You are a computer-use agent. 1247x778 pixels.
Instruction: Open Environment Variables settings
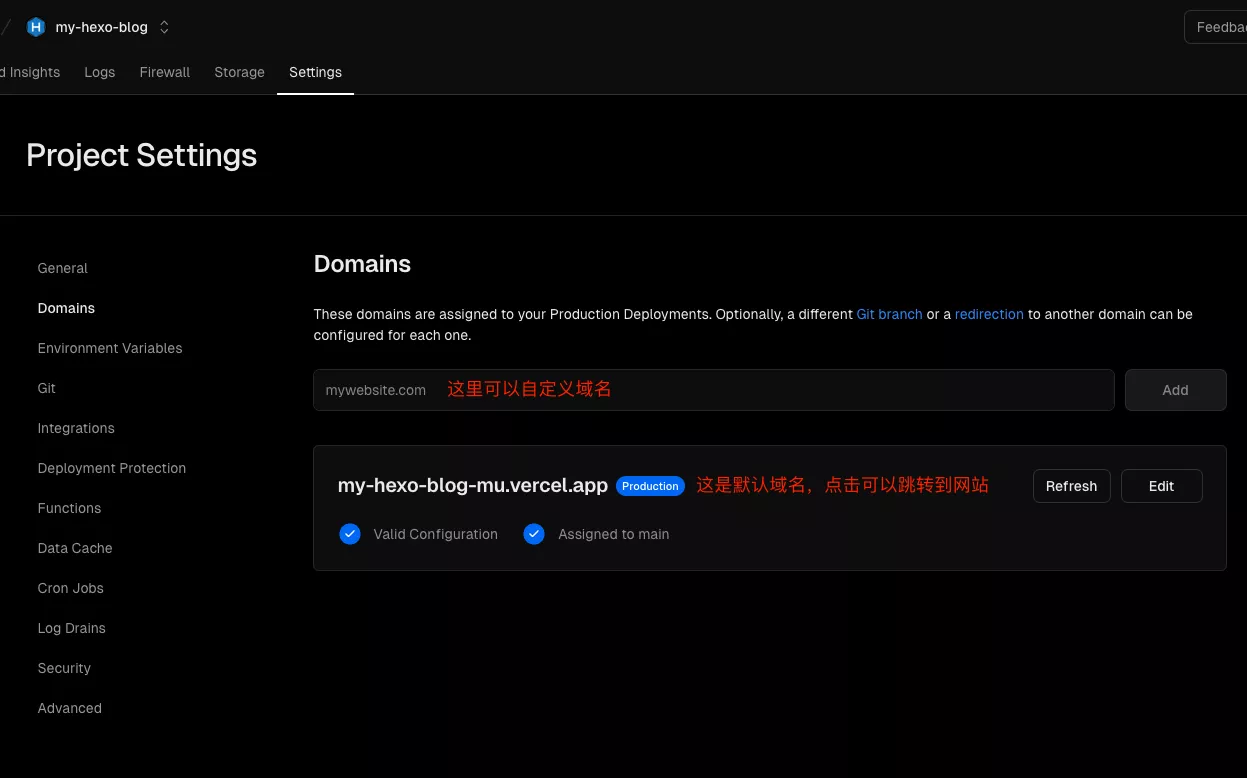point(110,348)
